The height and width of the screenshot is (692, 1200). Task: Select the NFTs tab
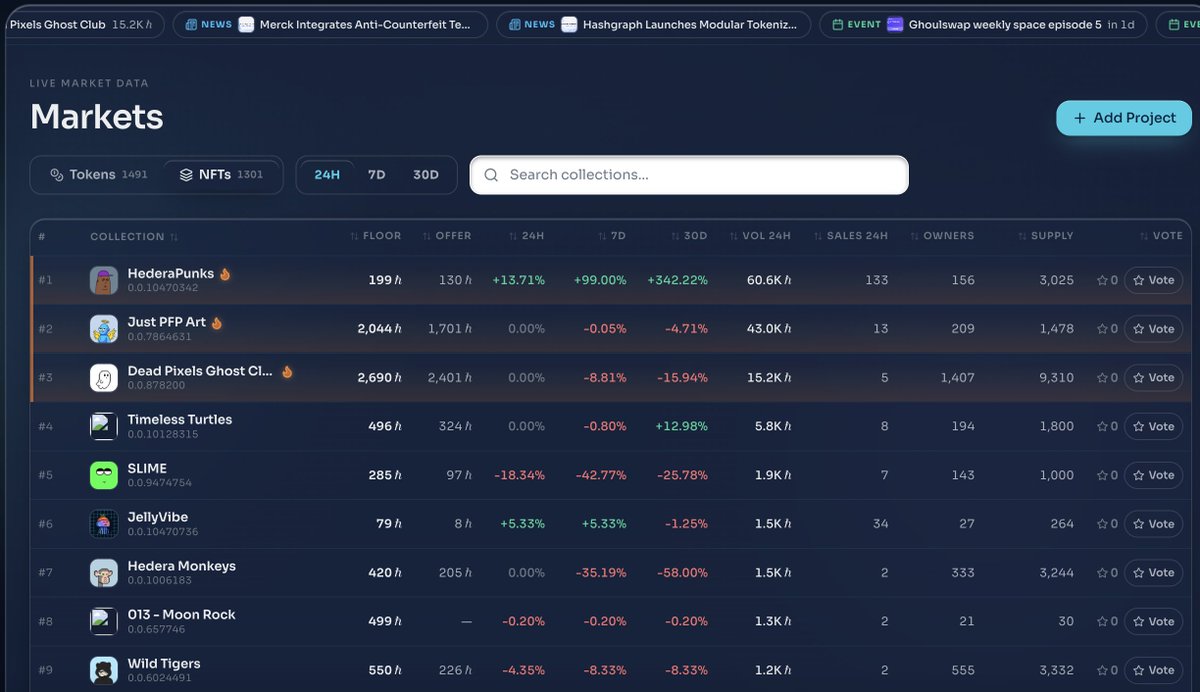pos(221,175)
